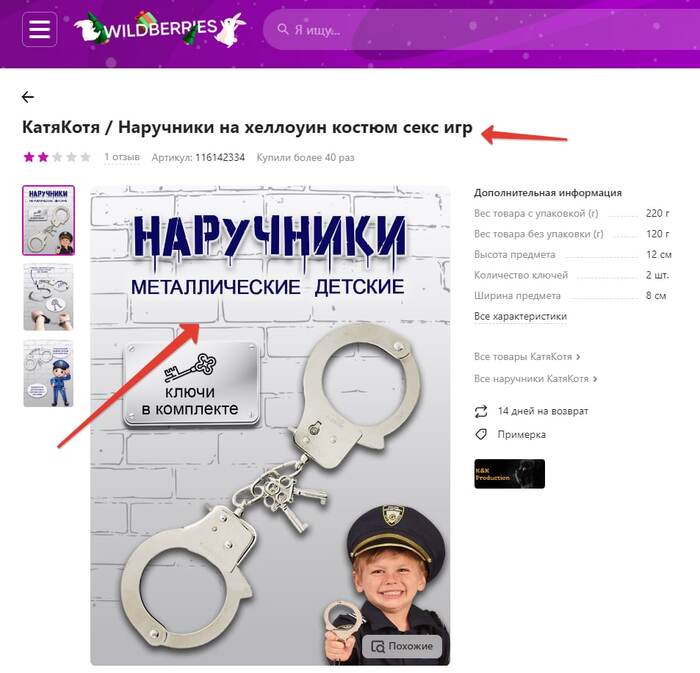Screen dimensions: 700x673
Task: Click '14 дней на возврат' text
Action: pos(543,411)
